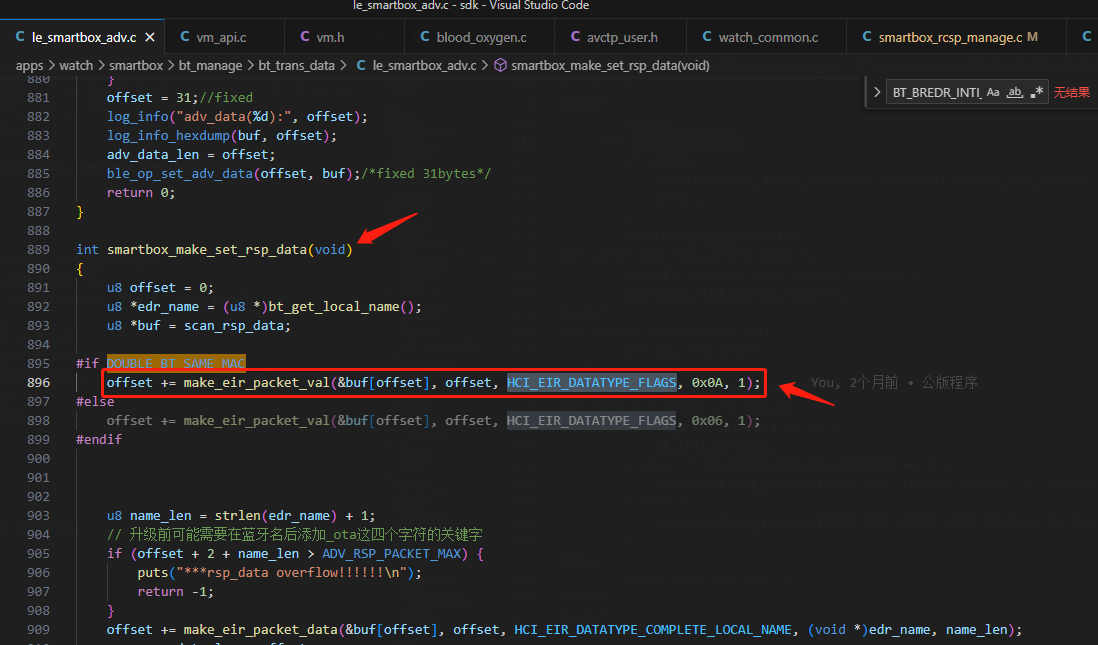Click the ADV_RSP_PACKET_MAX constant
Viewport: 1098px width, 645px height.
tap(391, 553)
